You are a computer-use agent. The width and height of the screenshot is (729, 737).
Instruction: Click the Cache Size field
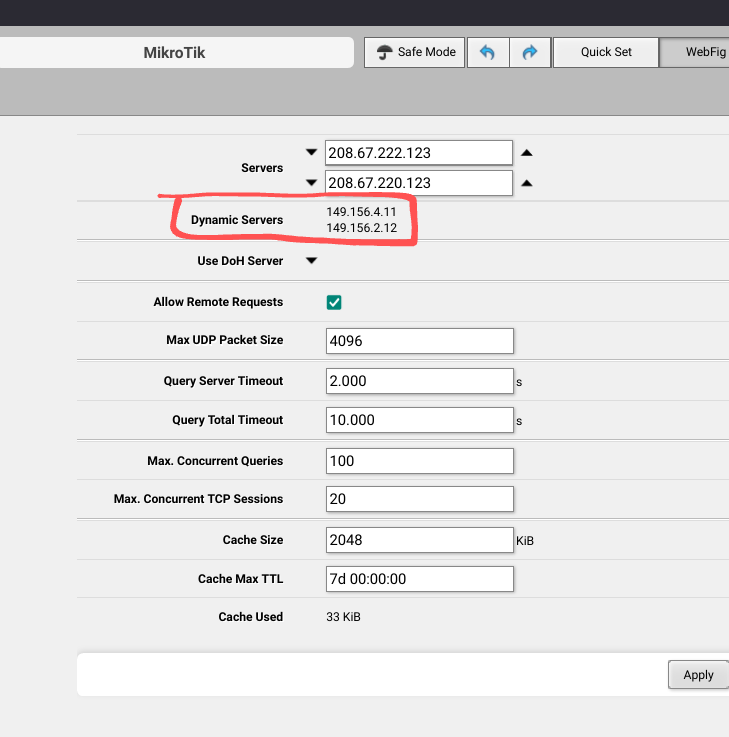[420, 540]
